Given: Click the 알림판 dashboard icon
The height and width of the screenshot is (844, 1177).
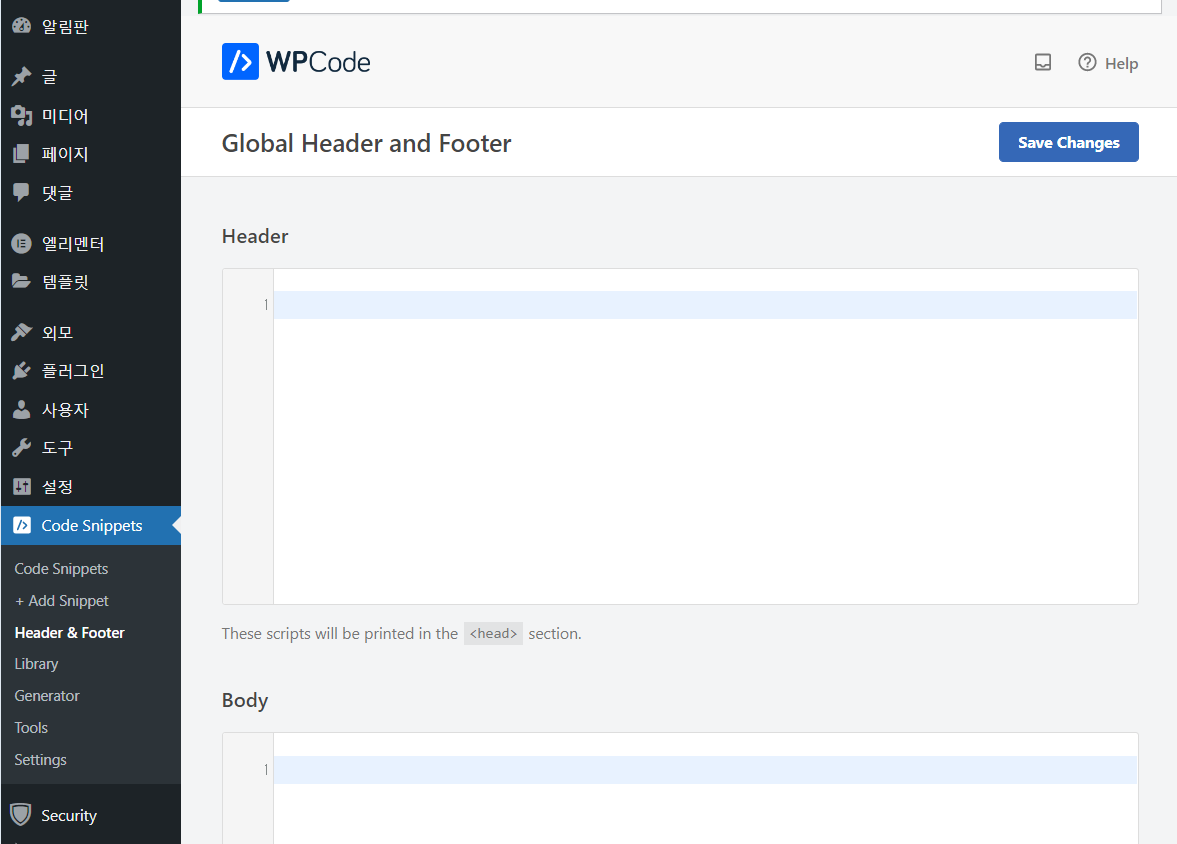Looking at the screenshot, I should point(22,26).
